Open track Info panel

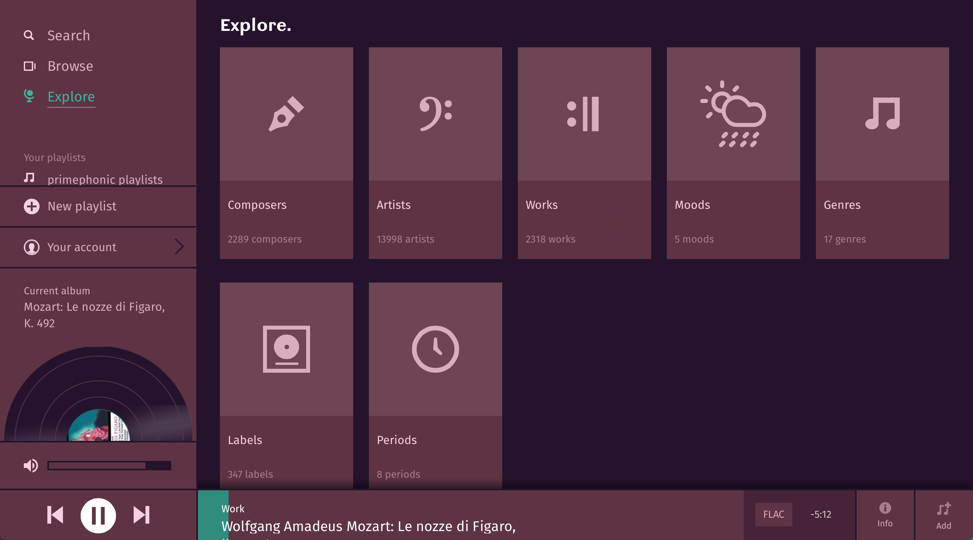tap(885, 515)
